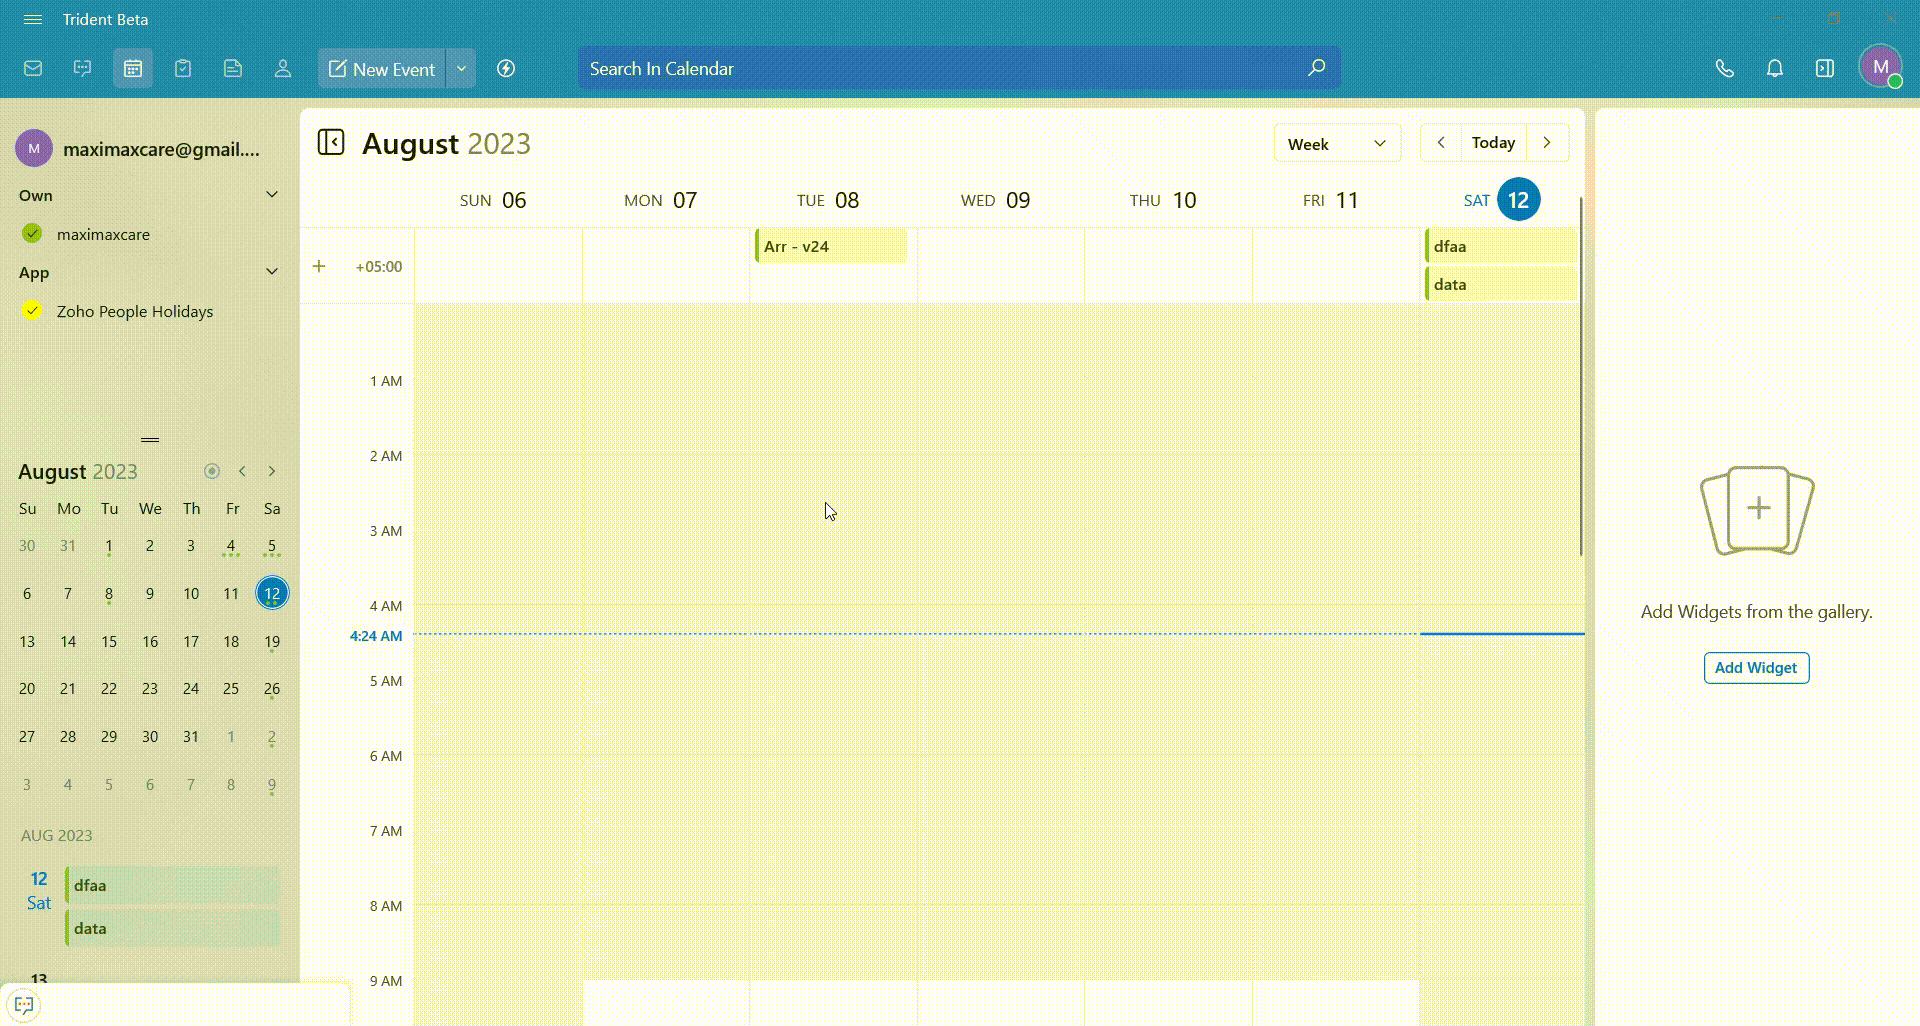1920x1026 pixels.
Task: Toggle the right widget panel
Action: (1824, 68)
